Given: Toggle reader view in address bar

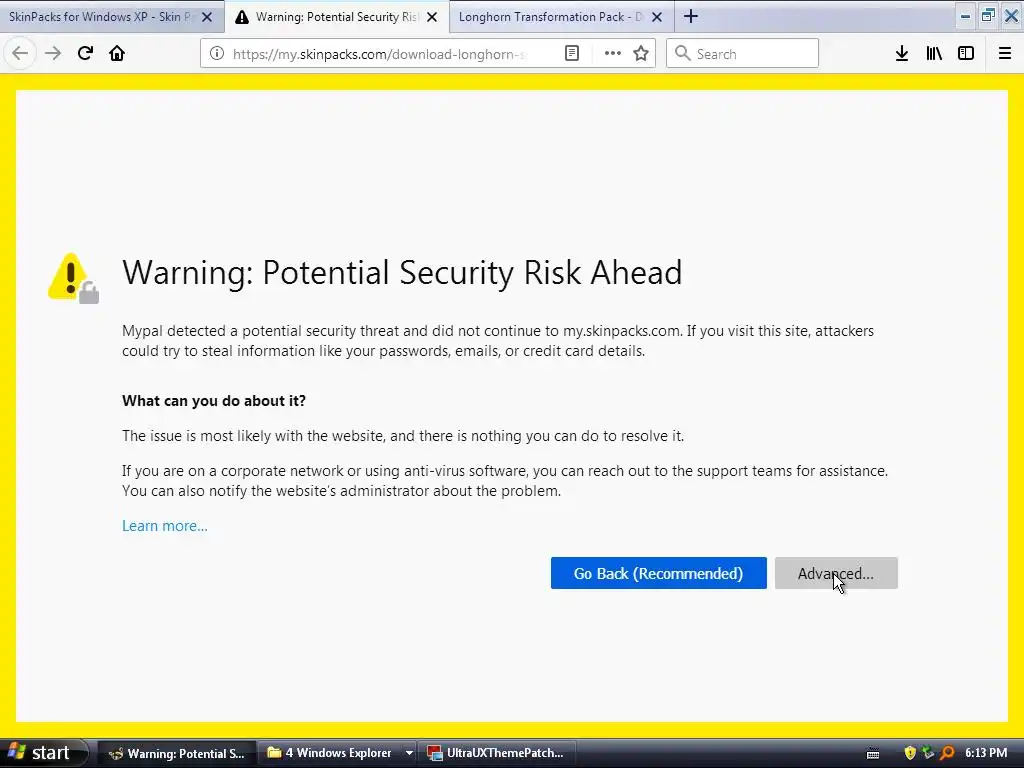Looking at the screenshot, I should point(571,54).
